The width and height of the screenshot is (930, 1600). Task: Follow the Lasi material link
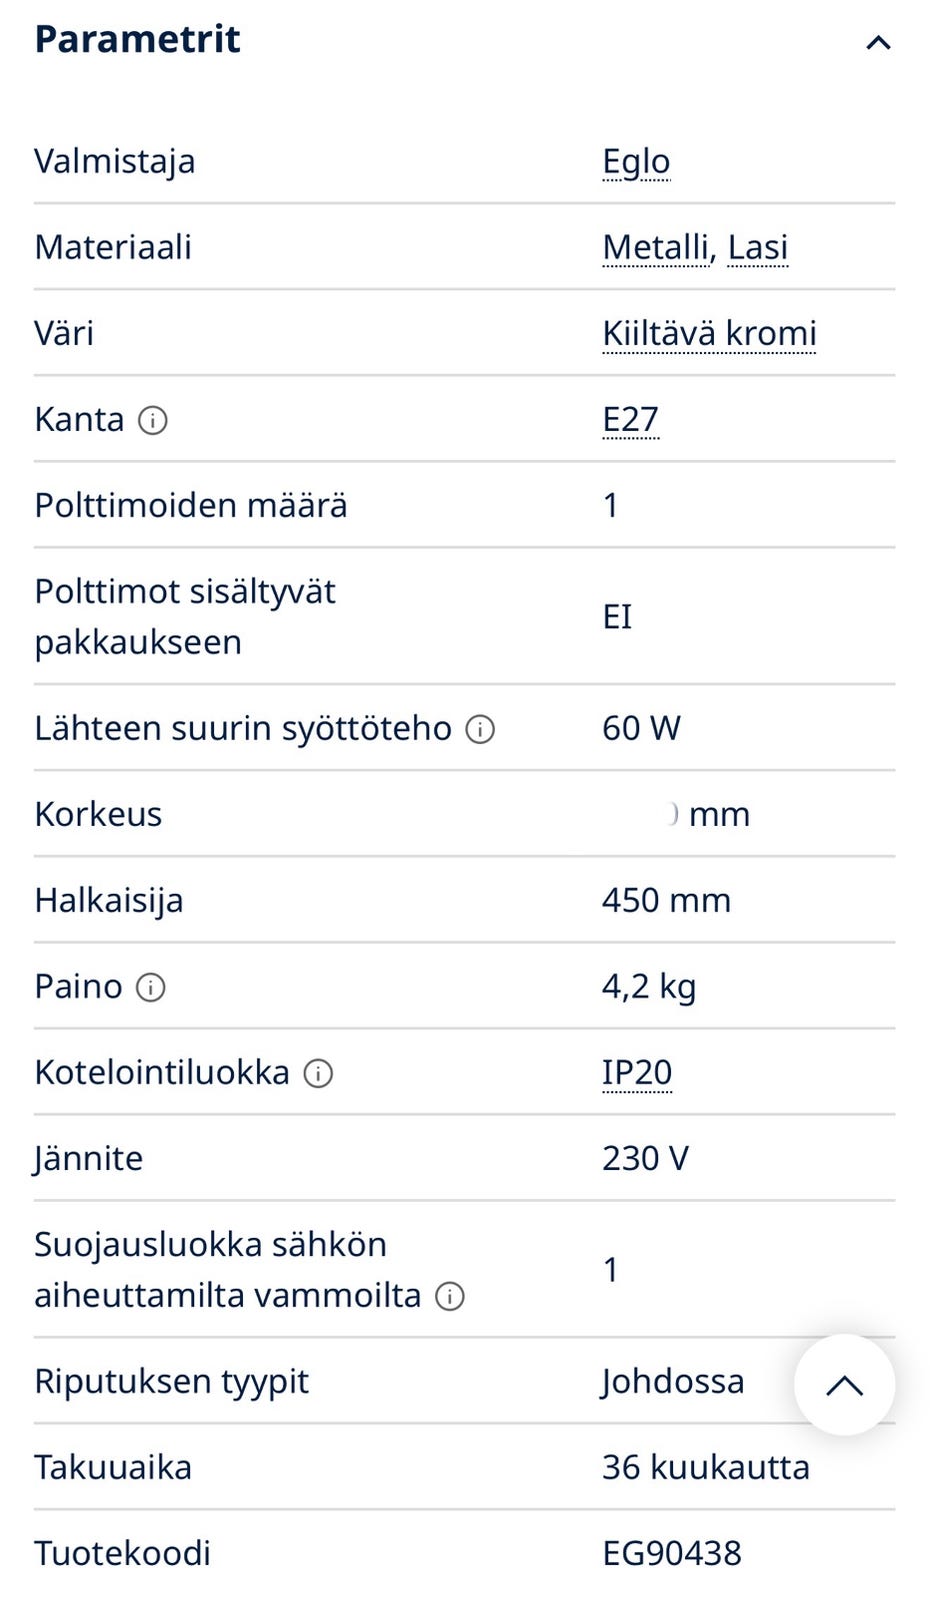coord(758,248)
